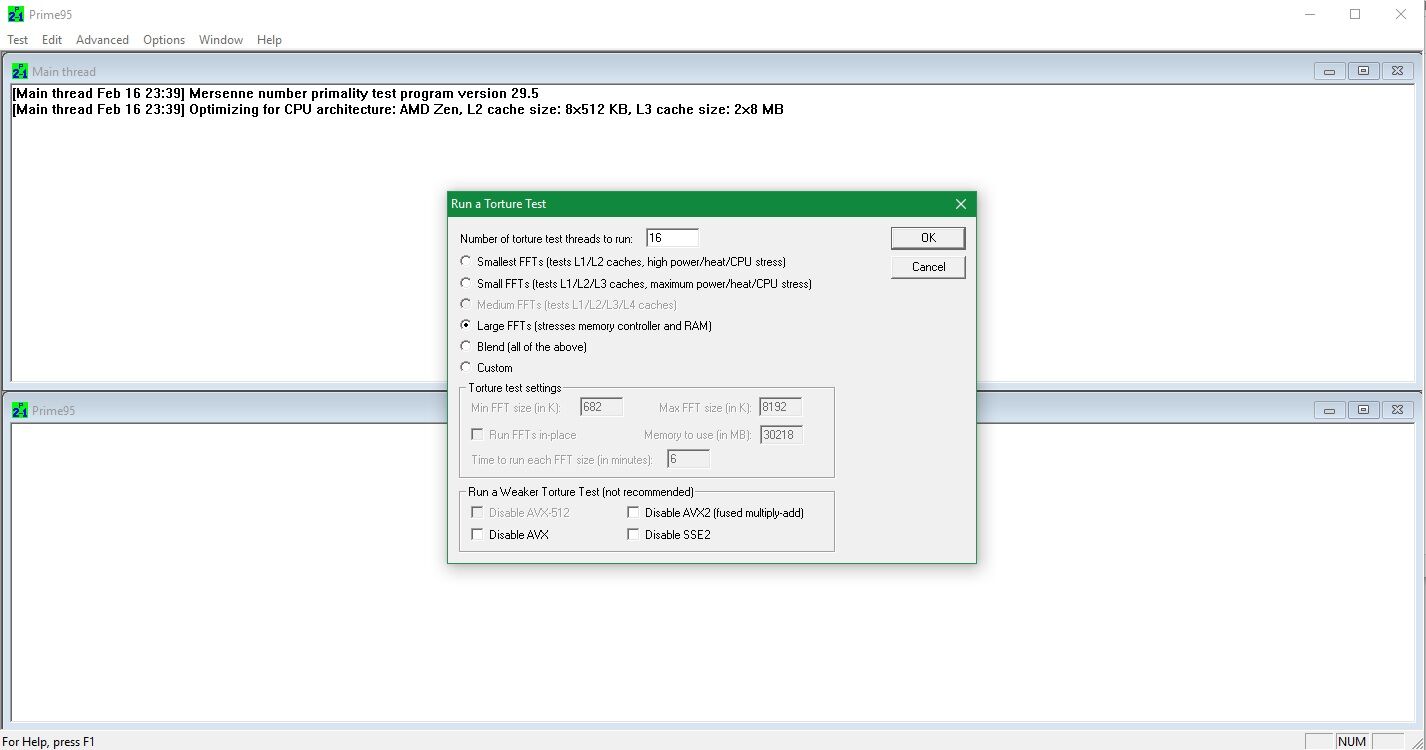Image resolution: width=1426 pixels, height=750 pixels.
Task: Minimize the lower Prime95 child window
Action: (1329, 410)
